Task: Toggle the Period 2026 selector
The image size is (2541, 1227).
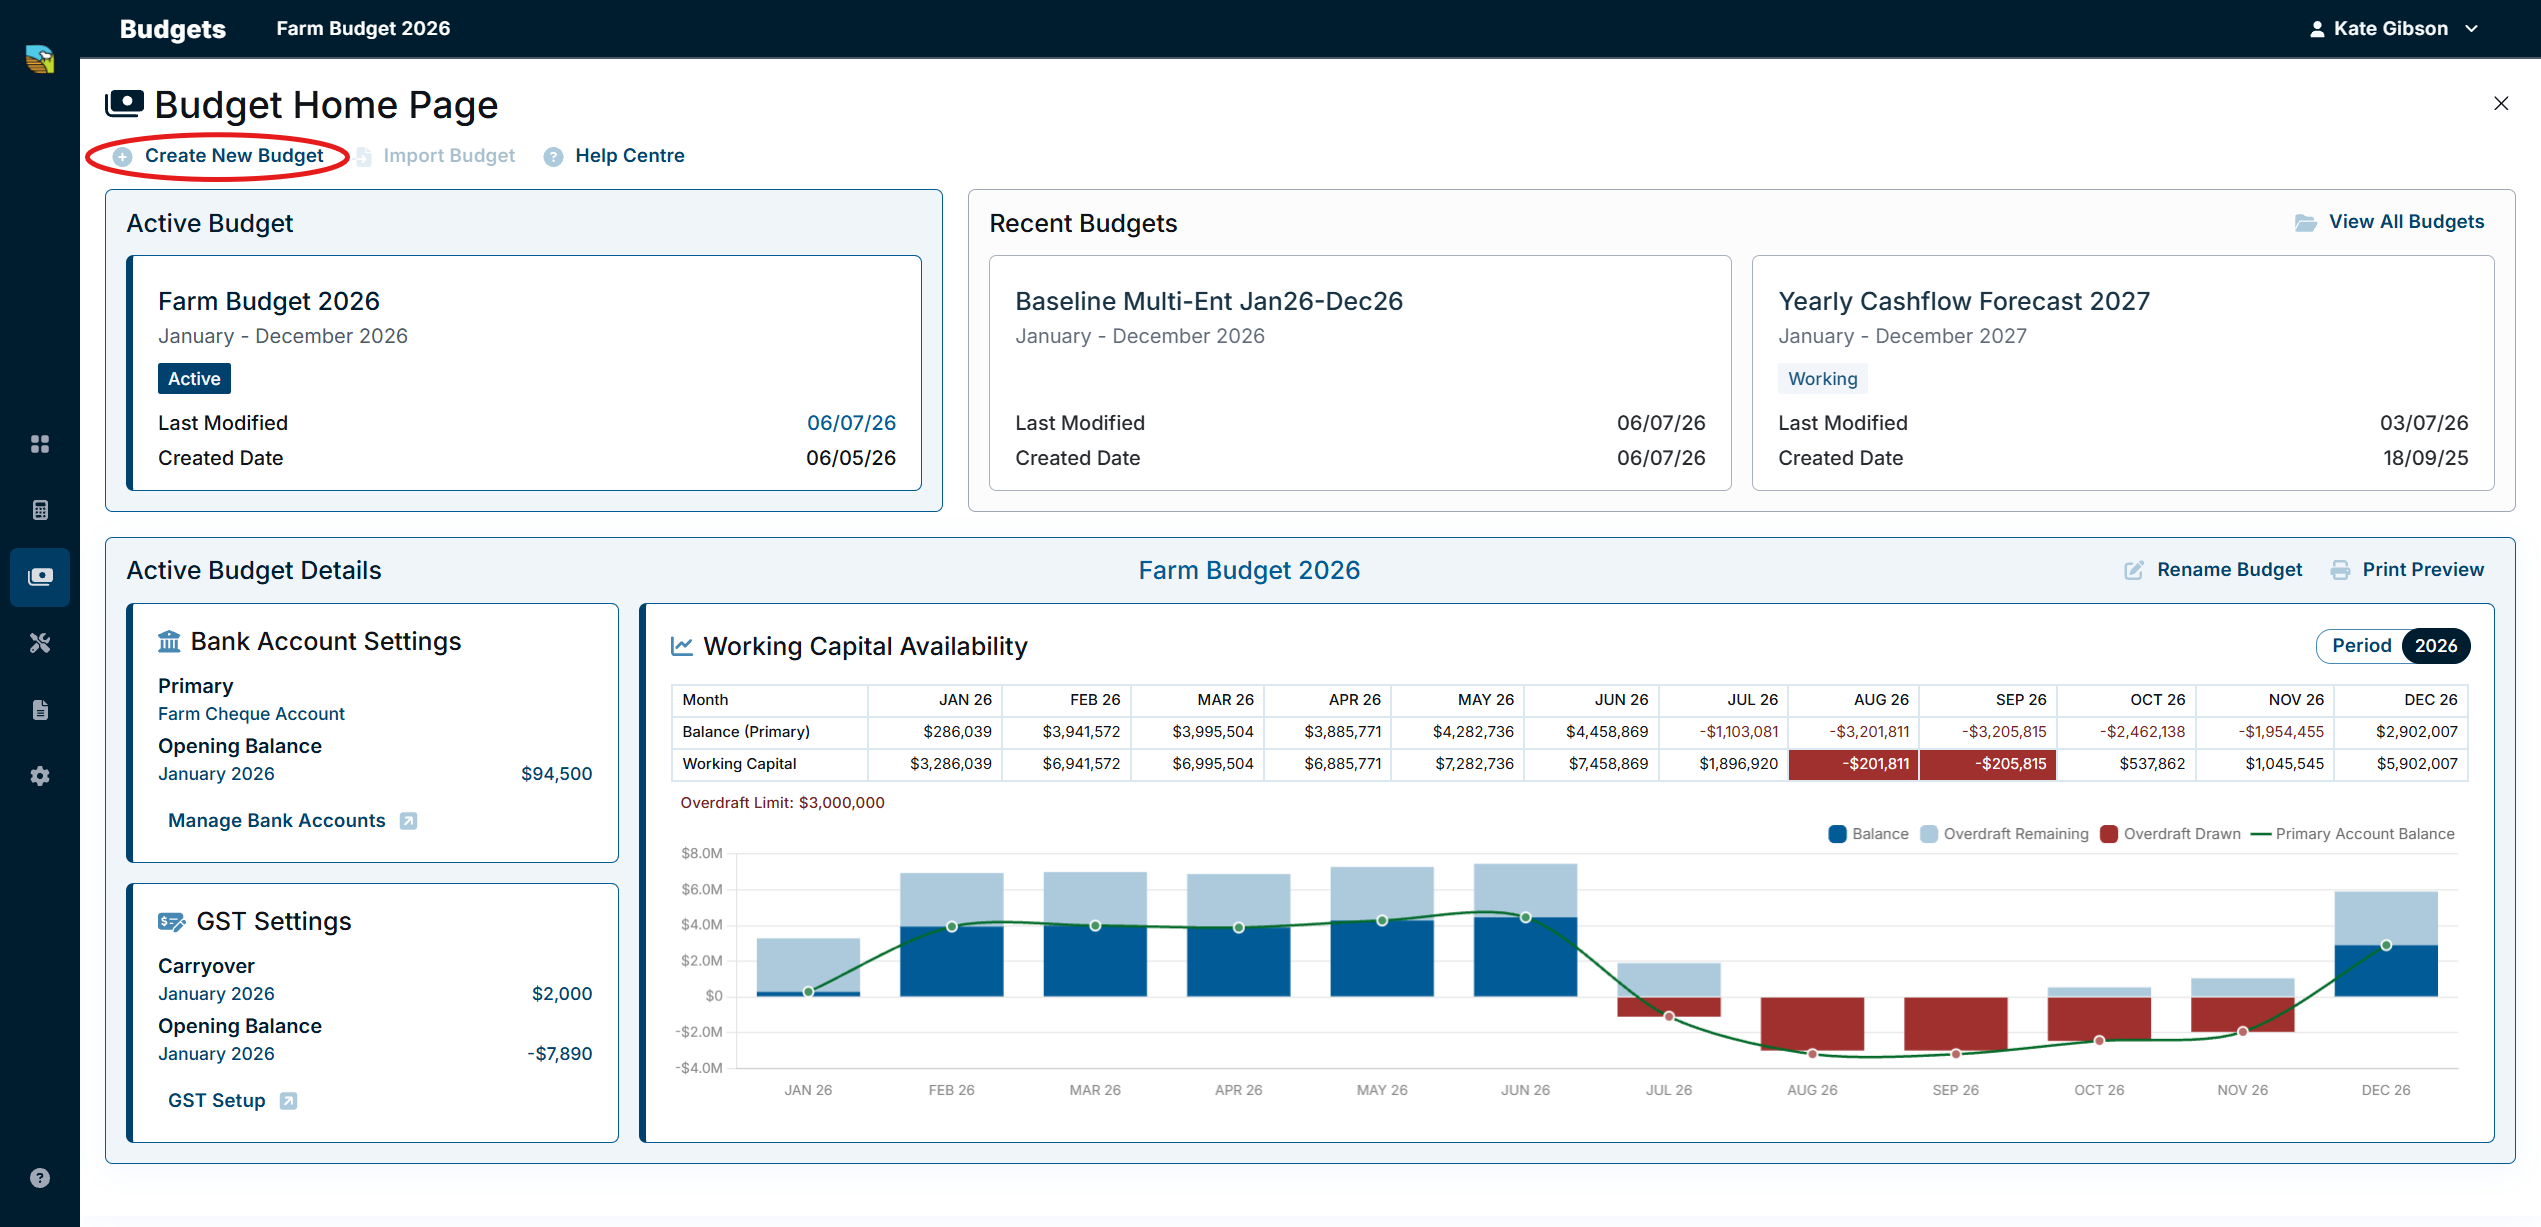Action: point(2393,646)
